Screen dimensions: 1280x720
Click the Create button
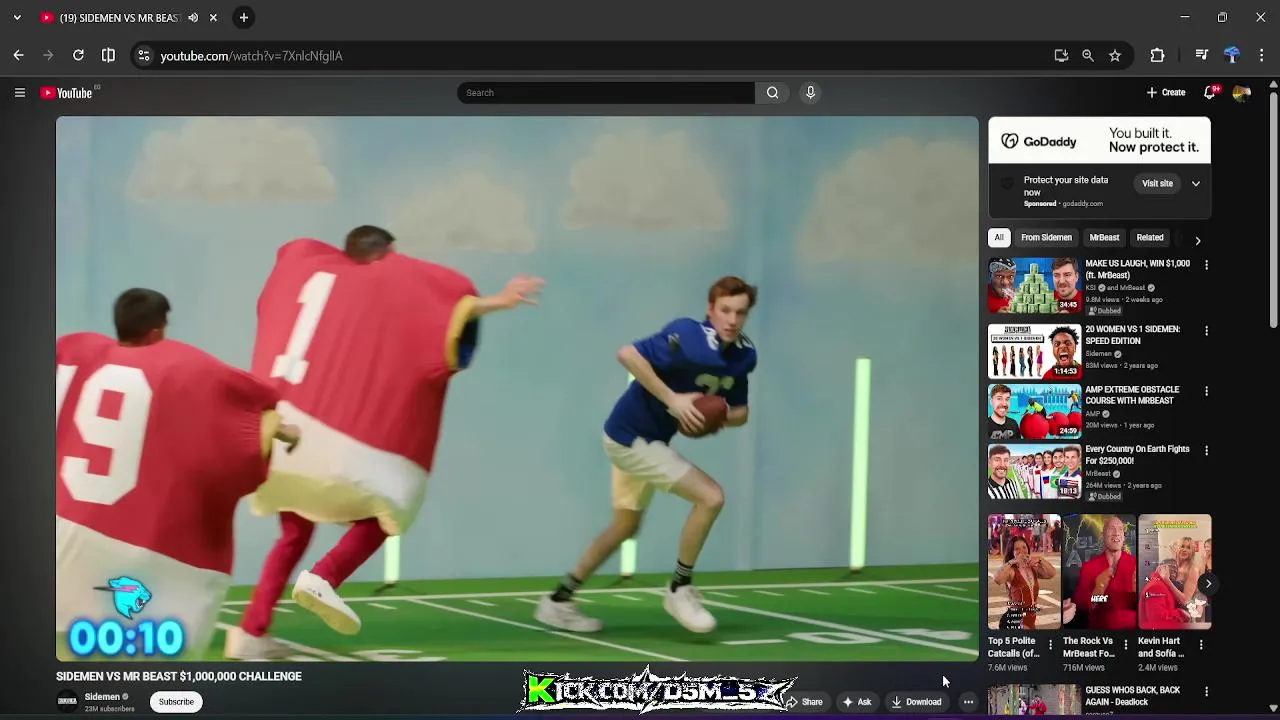pyautogui.click(x=1166, y=93)
